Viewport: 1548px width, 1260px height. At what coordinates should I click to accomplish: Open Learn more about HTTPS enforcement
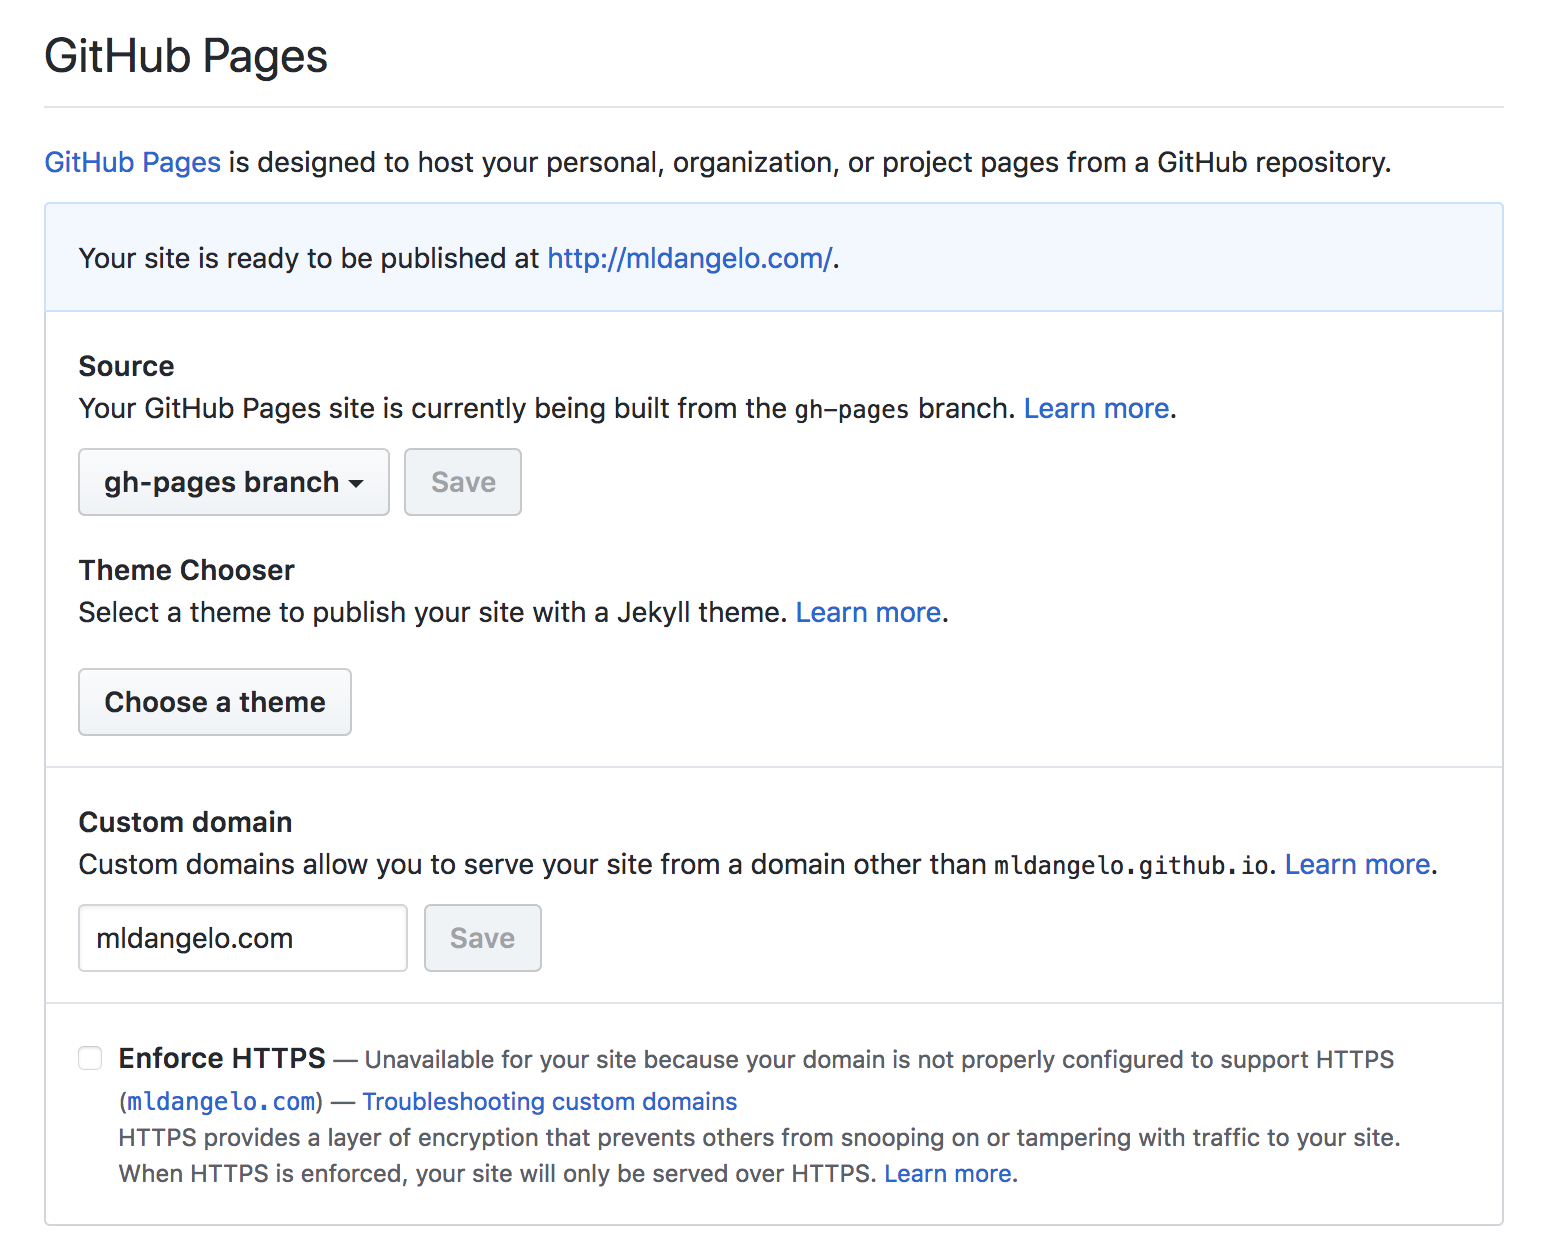946,1173
